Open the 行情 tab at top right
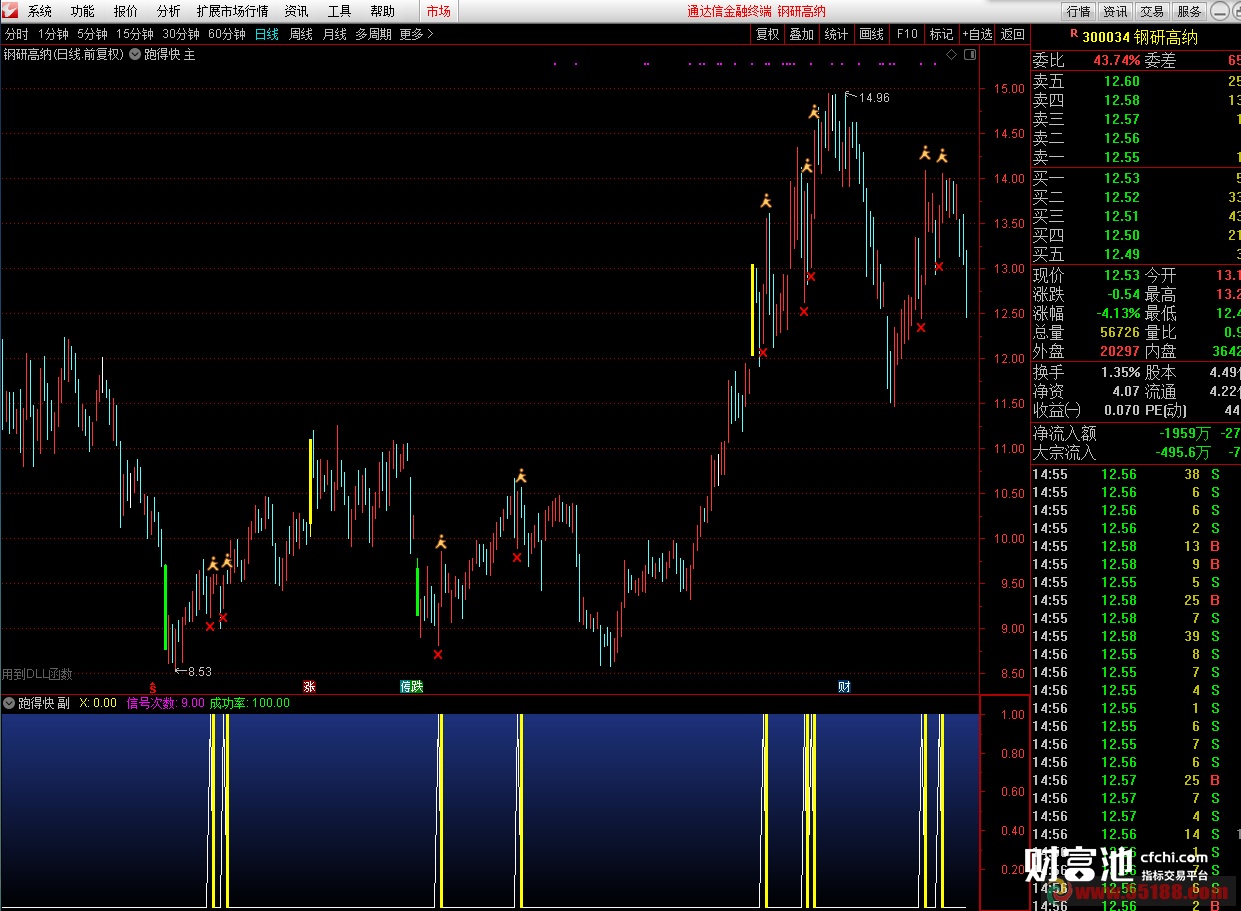 point(1078,11)
